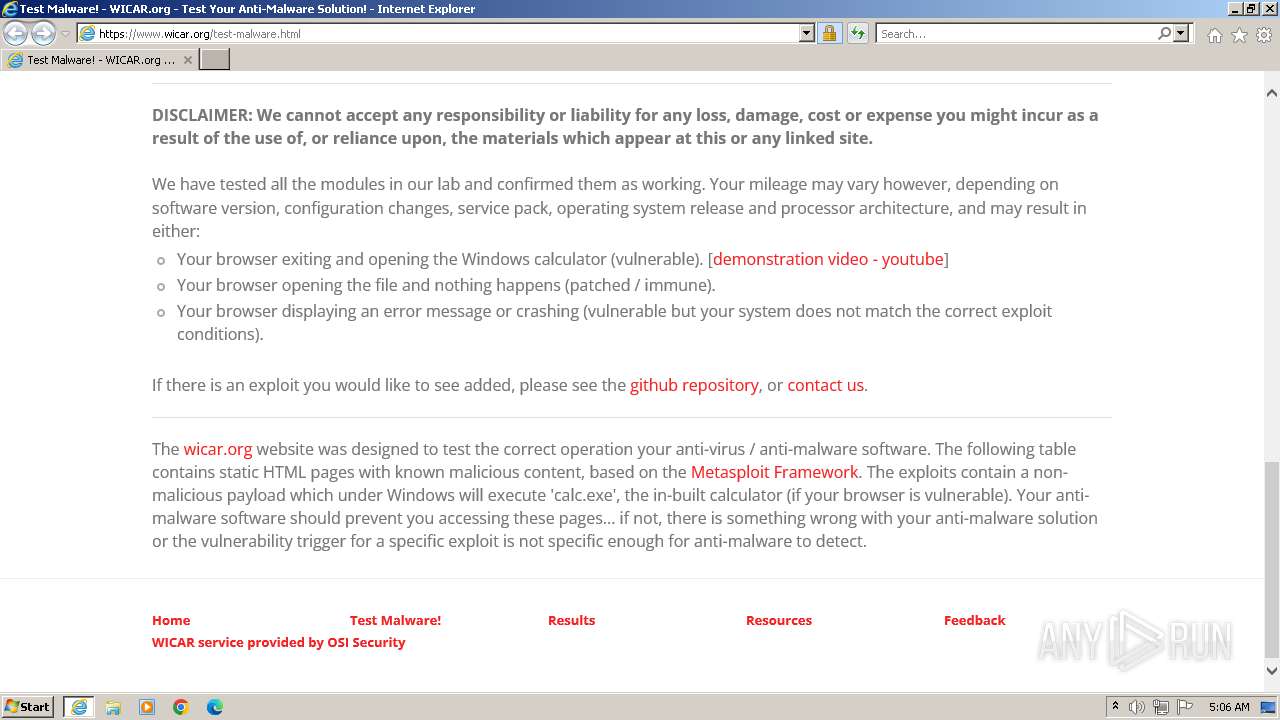Screen dimensions: 1280x720
Task: Open WICAR service provided by OSI Security link
Action: pyautogui.click(x=278, y=642)
